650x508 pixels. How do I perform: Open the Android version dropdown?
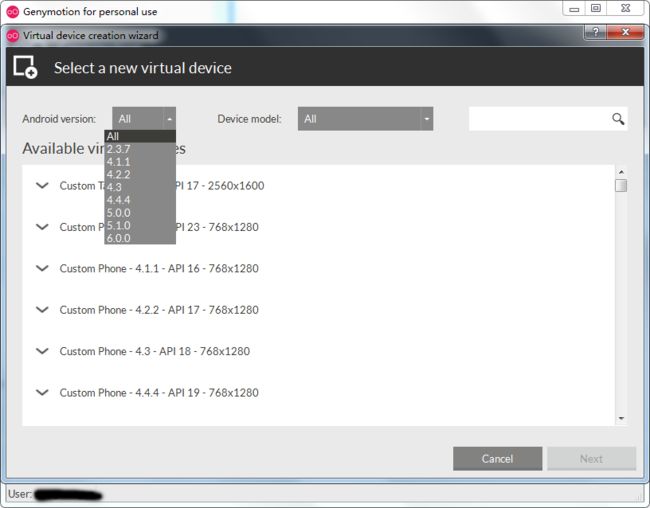click(x=144, y=119)
